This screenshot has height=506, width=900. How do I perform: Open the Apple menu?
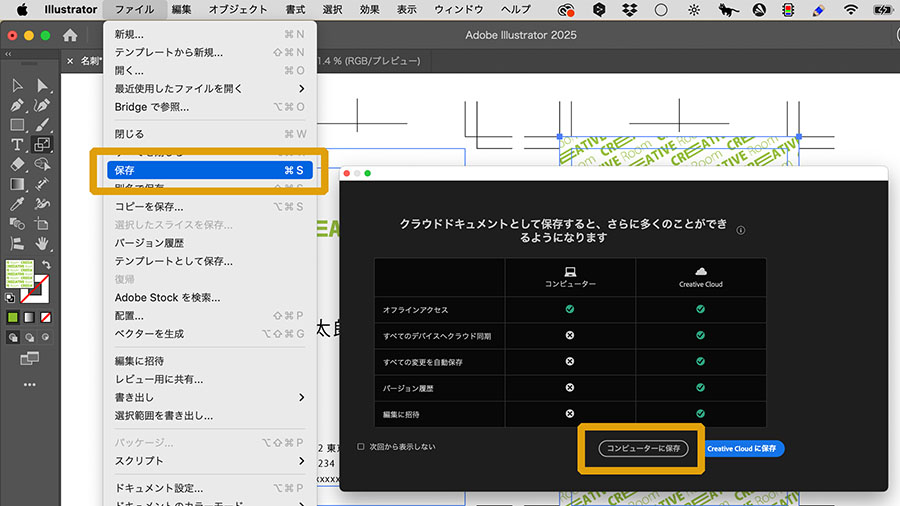pos(22,10)
